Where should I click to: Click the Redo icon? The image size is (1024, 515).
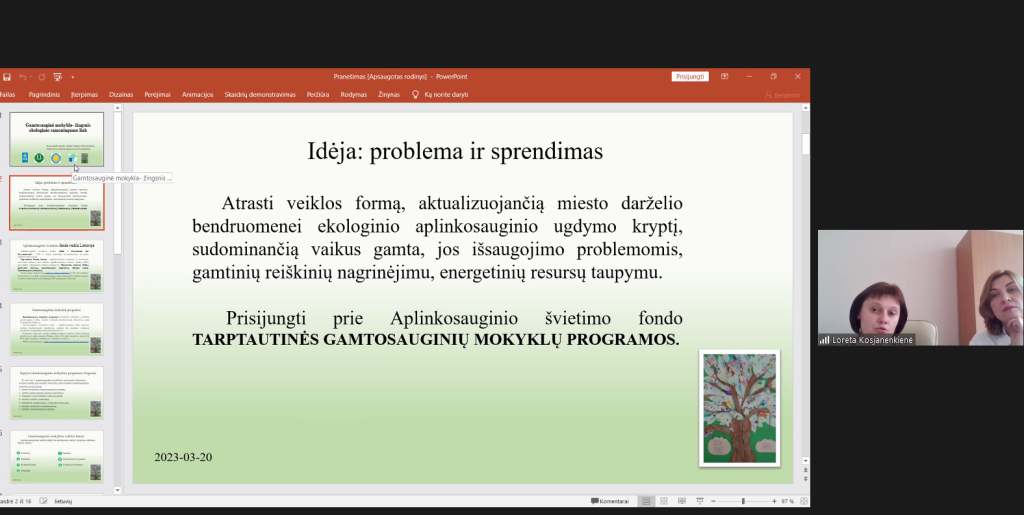(42, 77)
